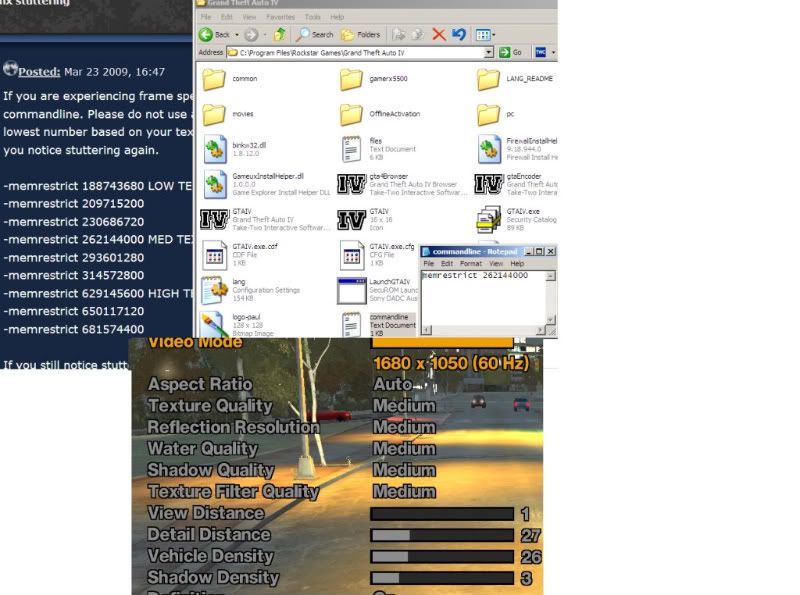Open Explorer's Tools menu

coord(312,17)
